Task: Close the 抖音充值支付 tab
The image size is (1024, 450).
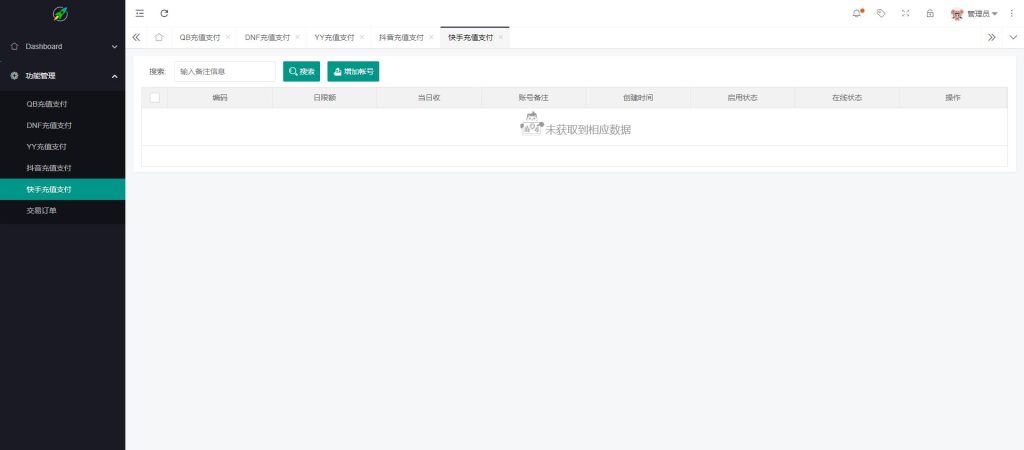Action: tap(431, 37)
